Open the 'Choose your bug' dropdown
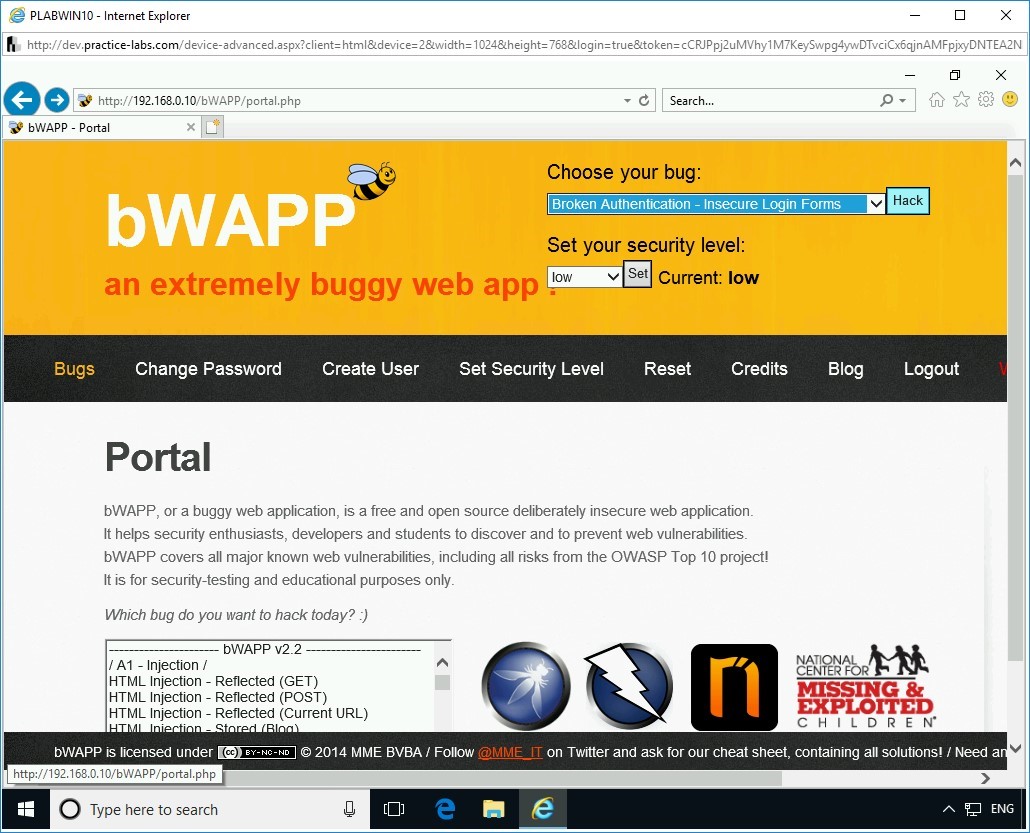 pyautogui.click(x=876, y=204)
